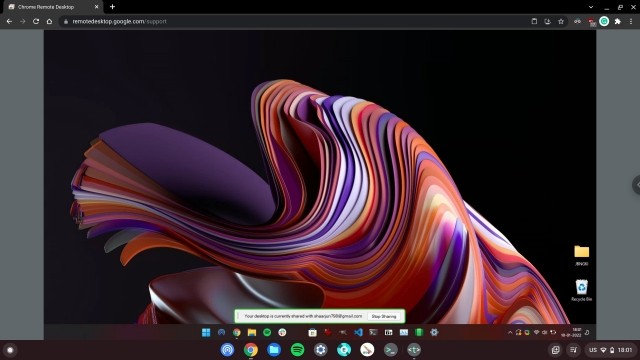Open the terminal icon in the remote taskbar
This screenshot has width=640, height=360.
(x=373, y=332)
